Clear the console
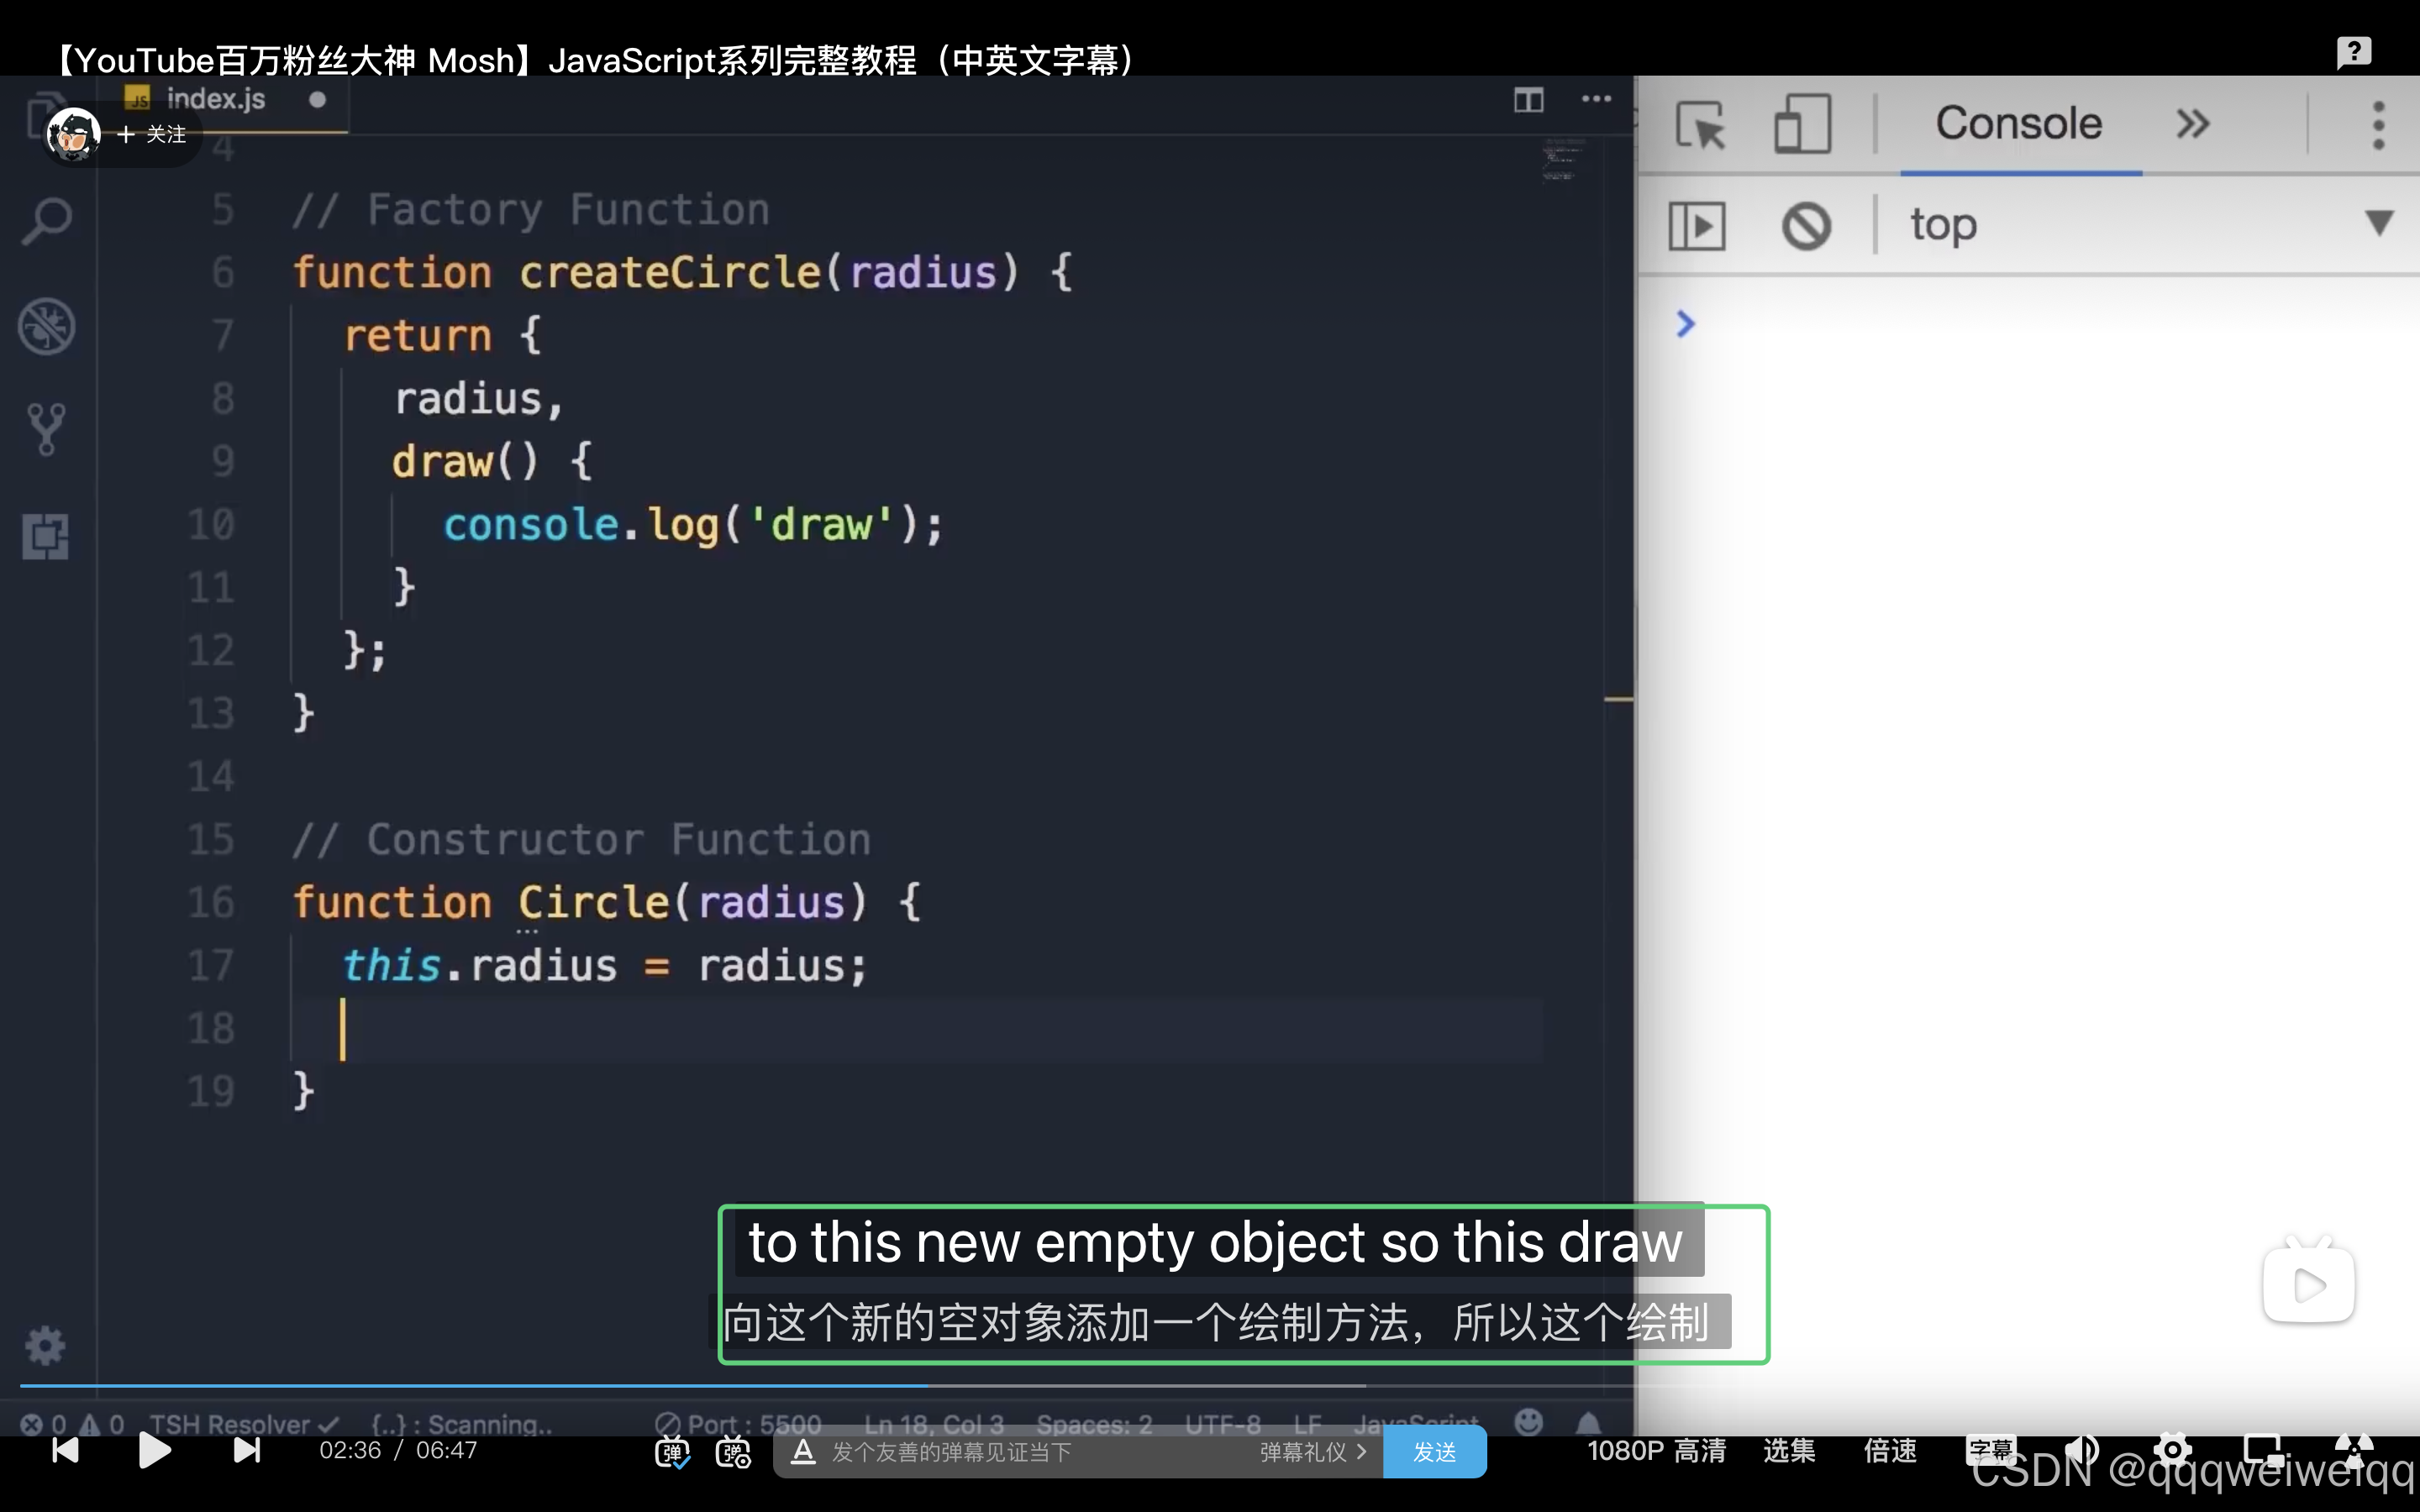 point(1806,226)
